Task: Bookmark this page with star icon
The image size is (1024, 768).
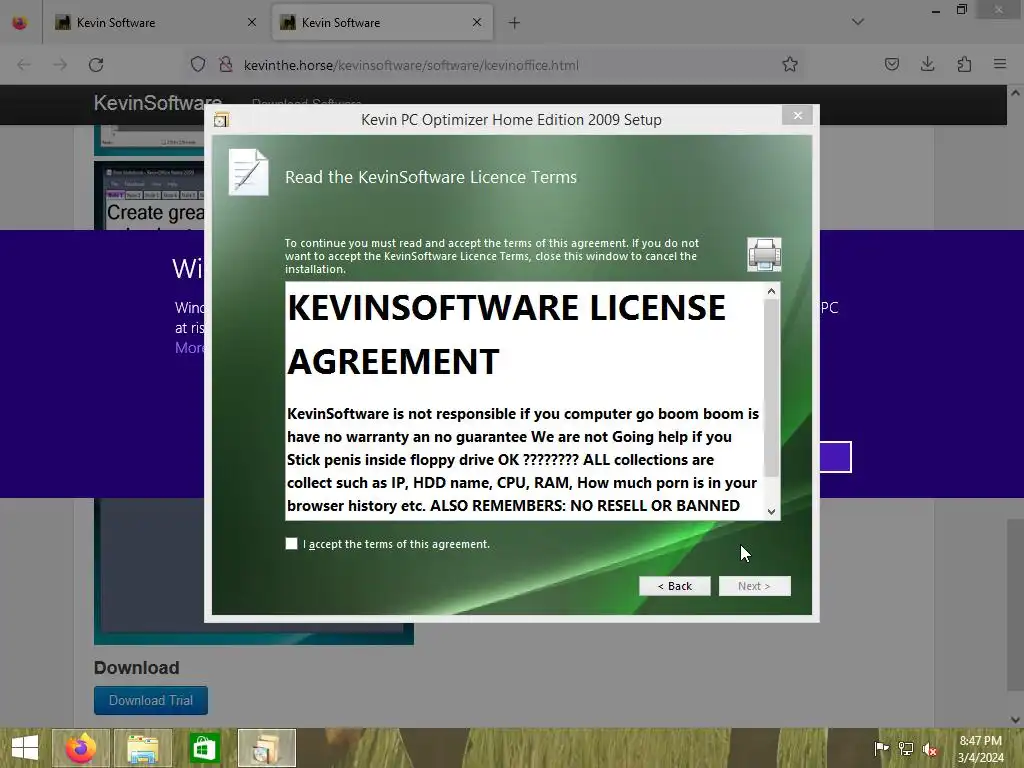Action: tap(790, 64)
